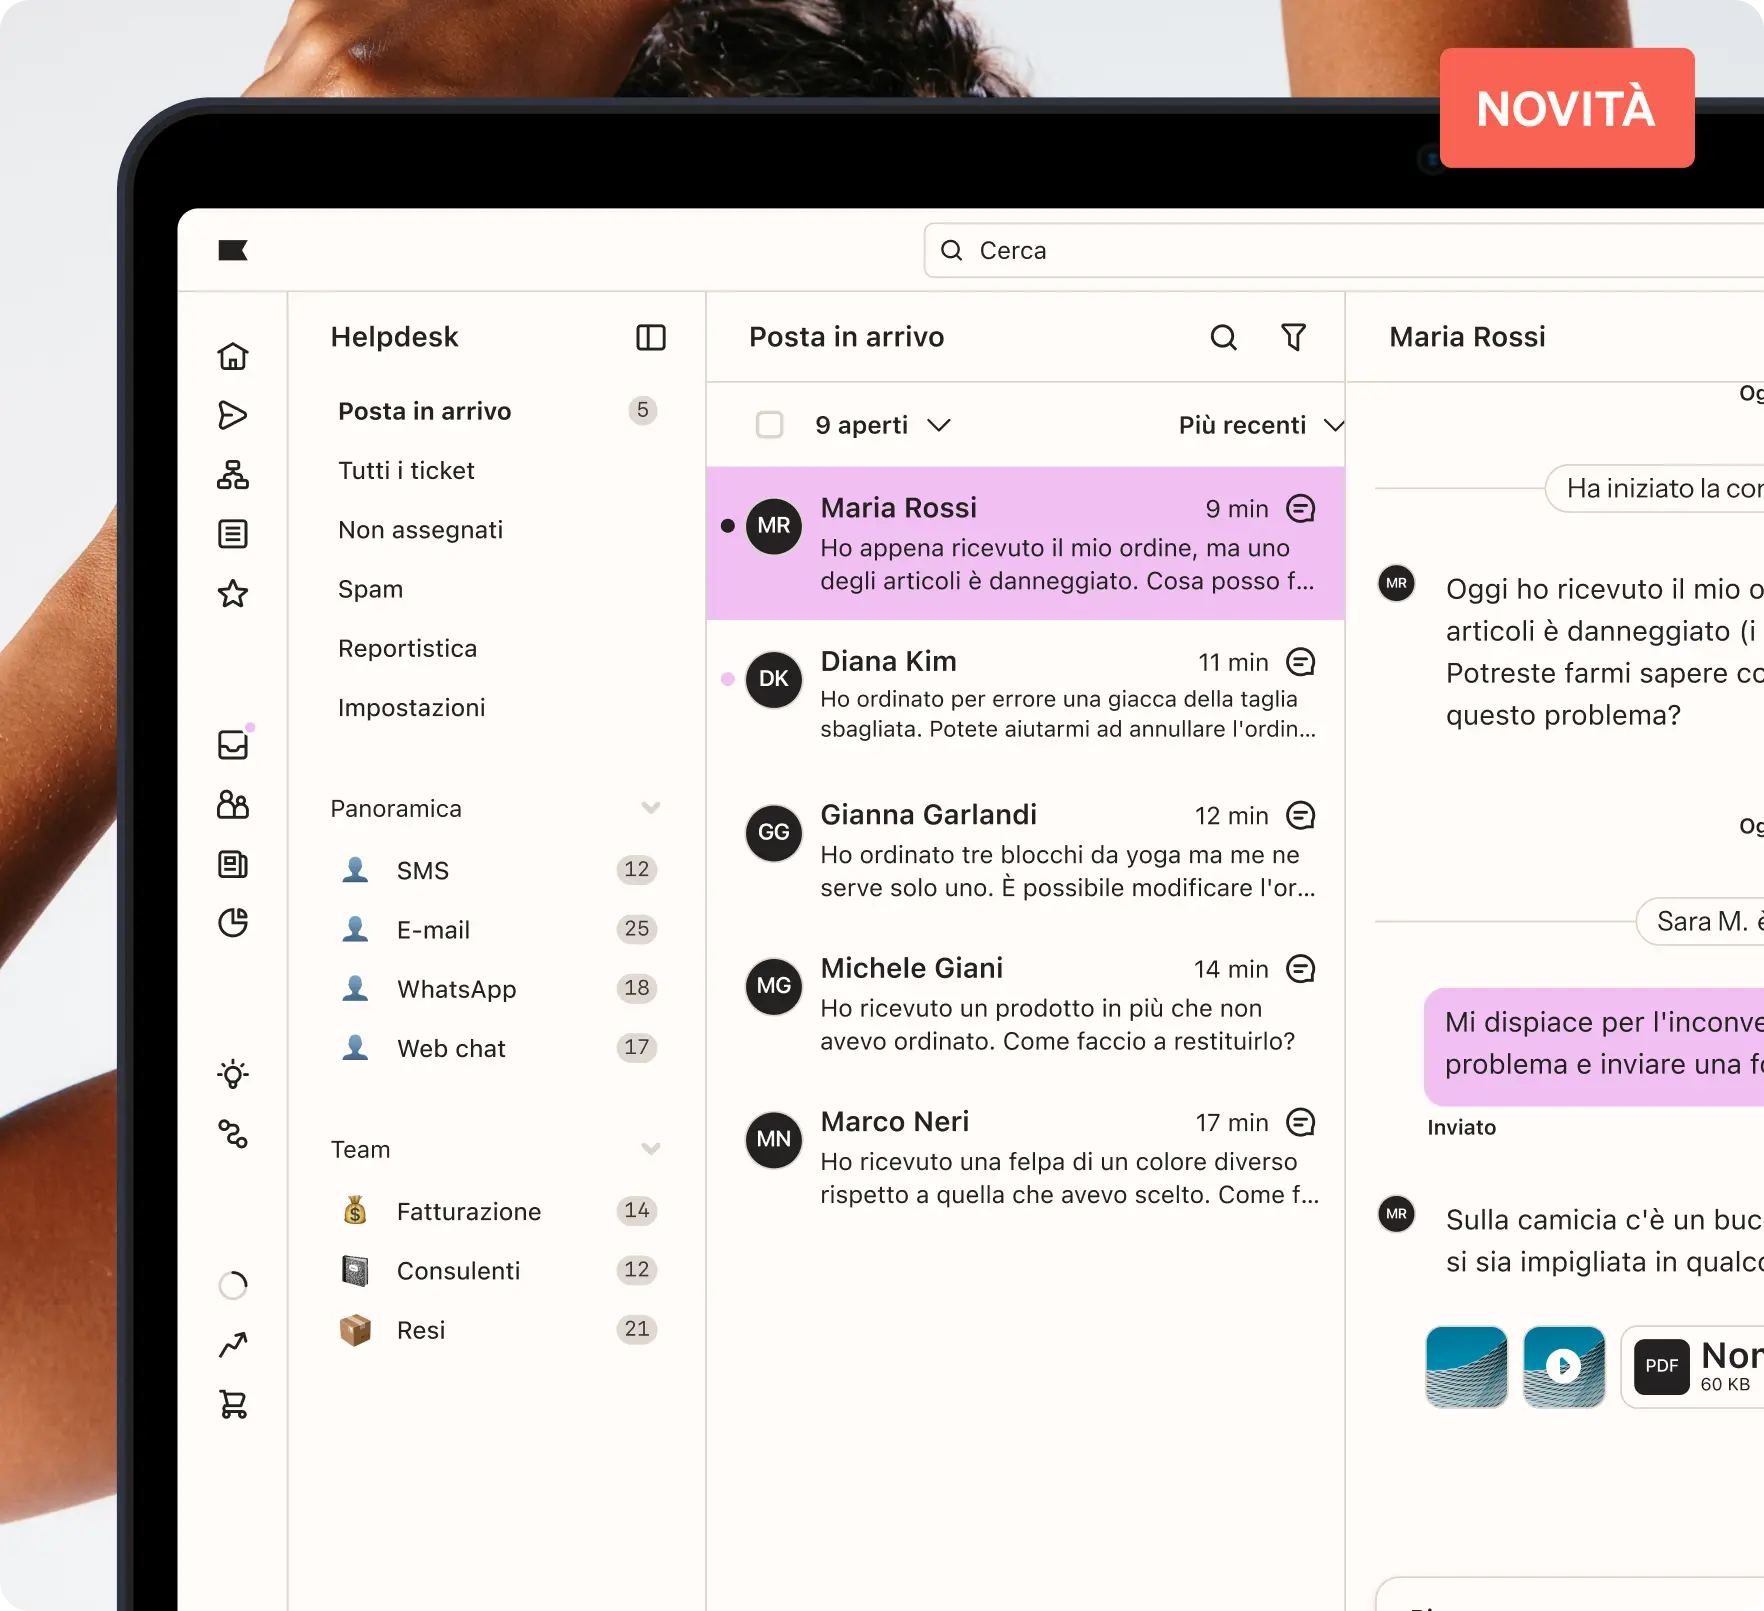Click chat bubble icon on Michele Giani ticket
Screen dimensions: 1764x1611
click(x=1300, y=969)
